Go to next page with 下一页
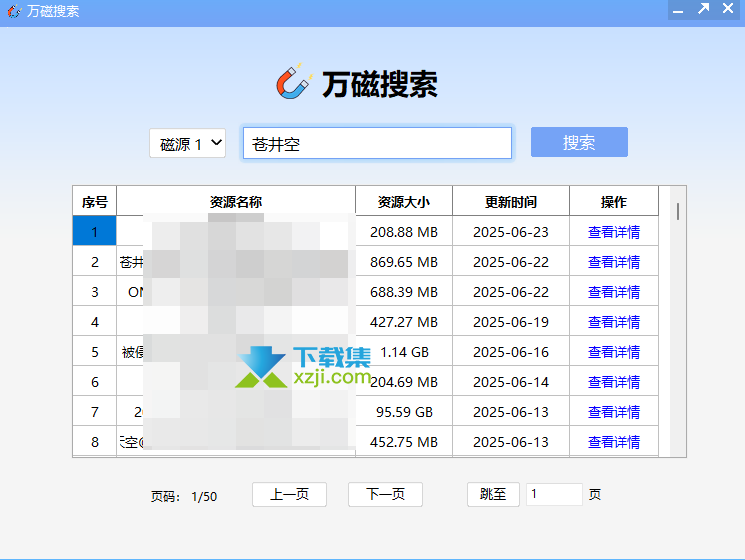The height and width of the screenshot is (560, 745). (385, 494)
